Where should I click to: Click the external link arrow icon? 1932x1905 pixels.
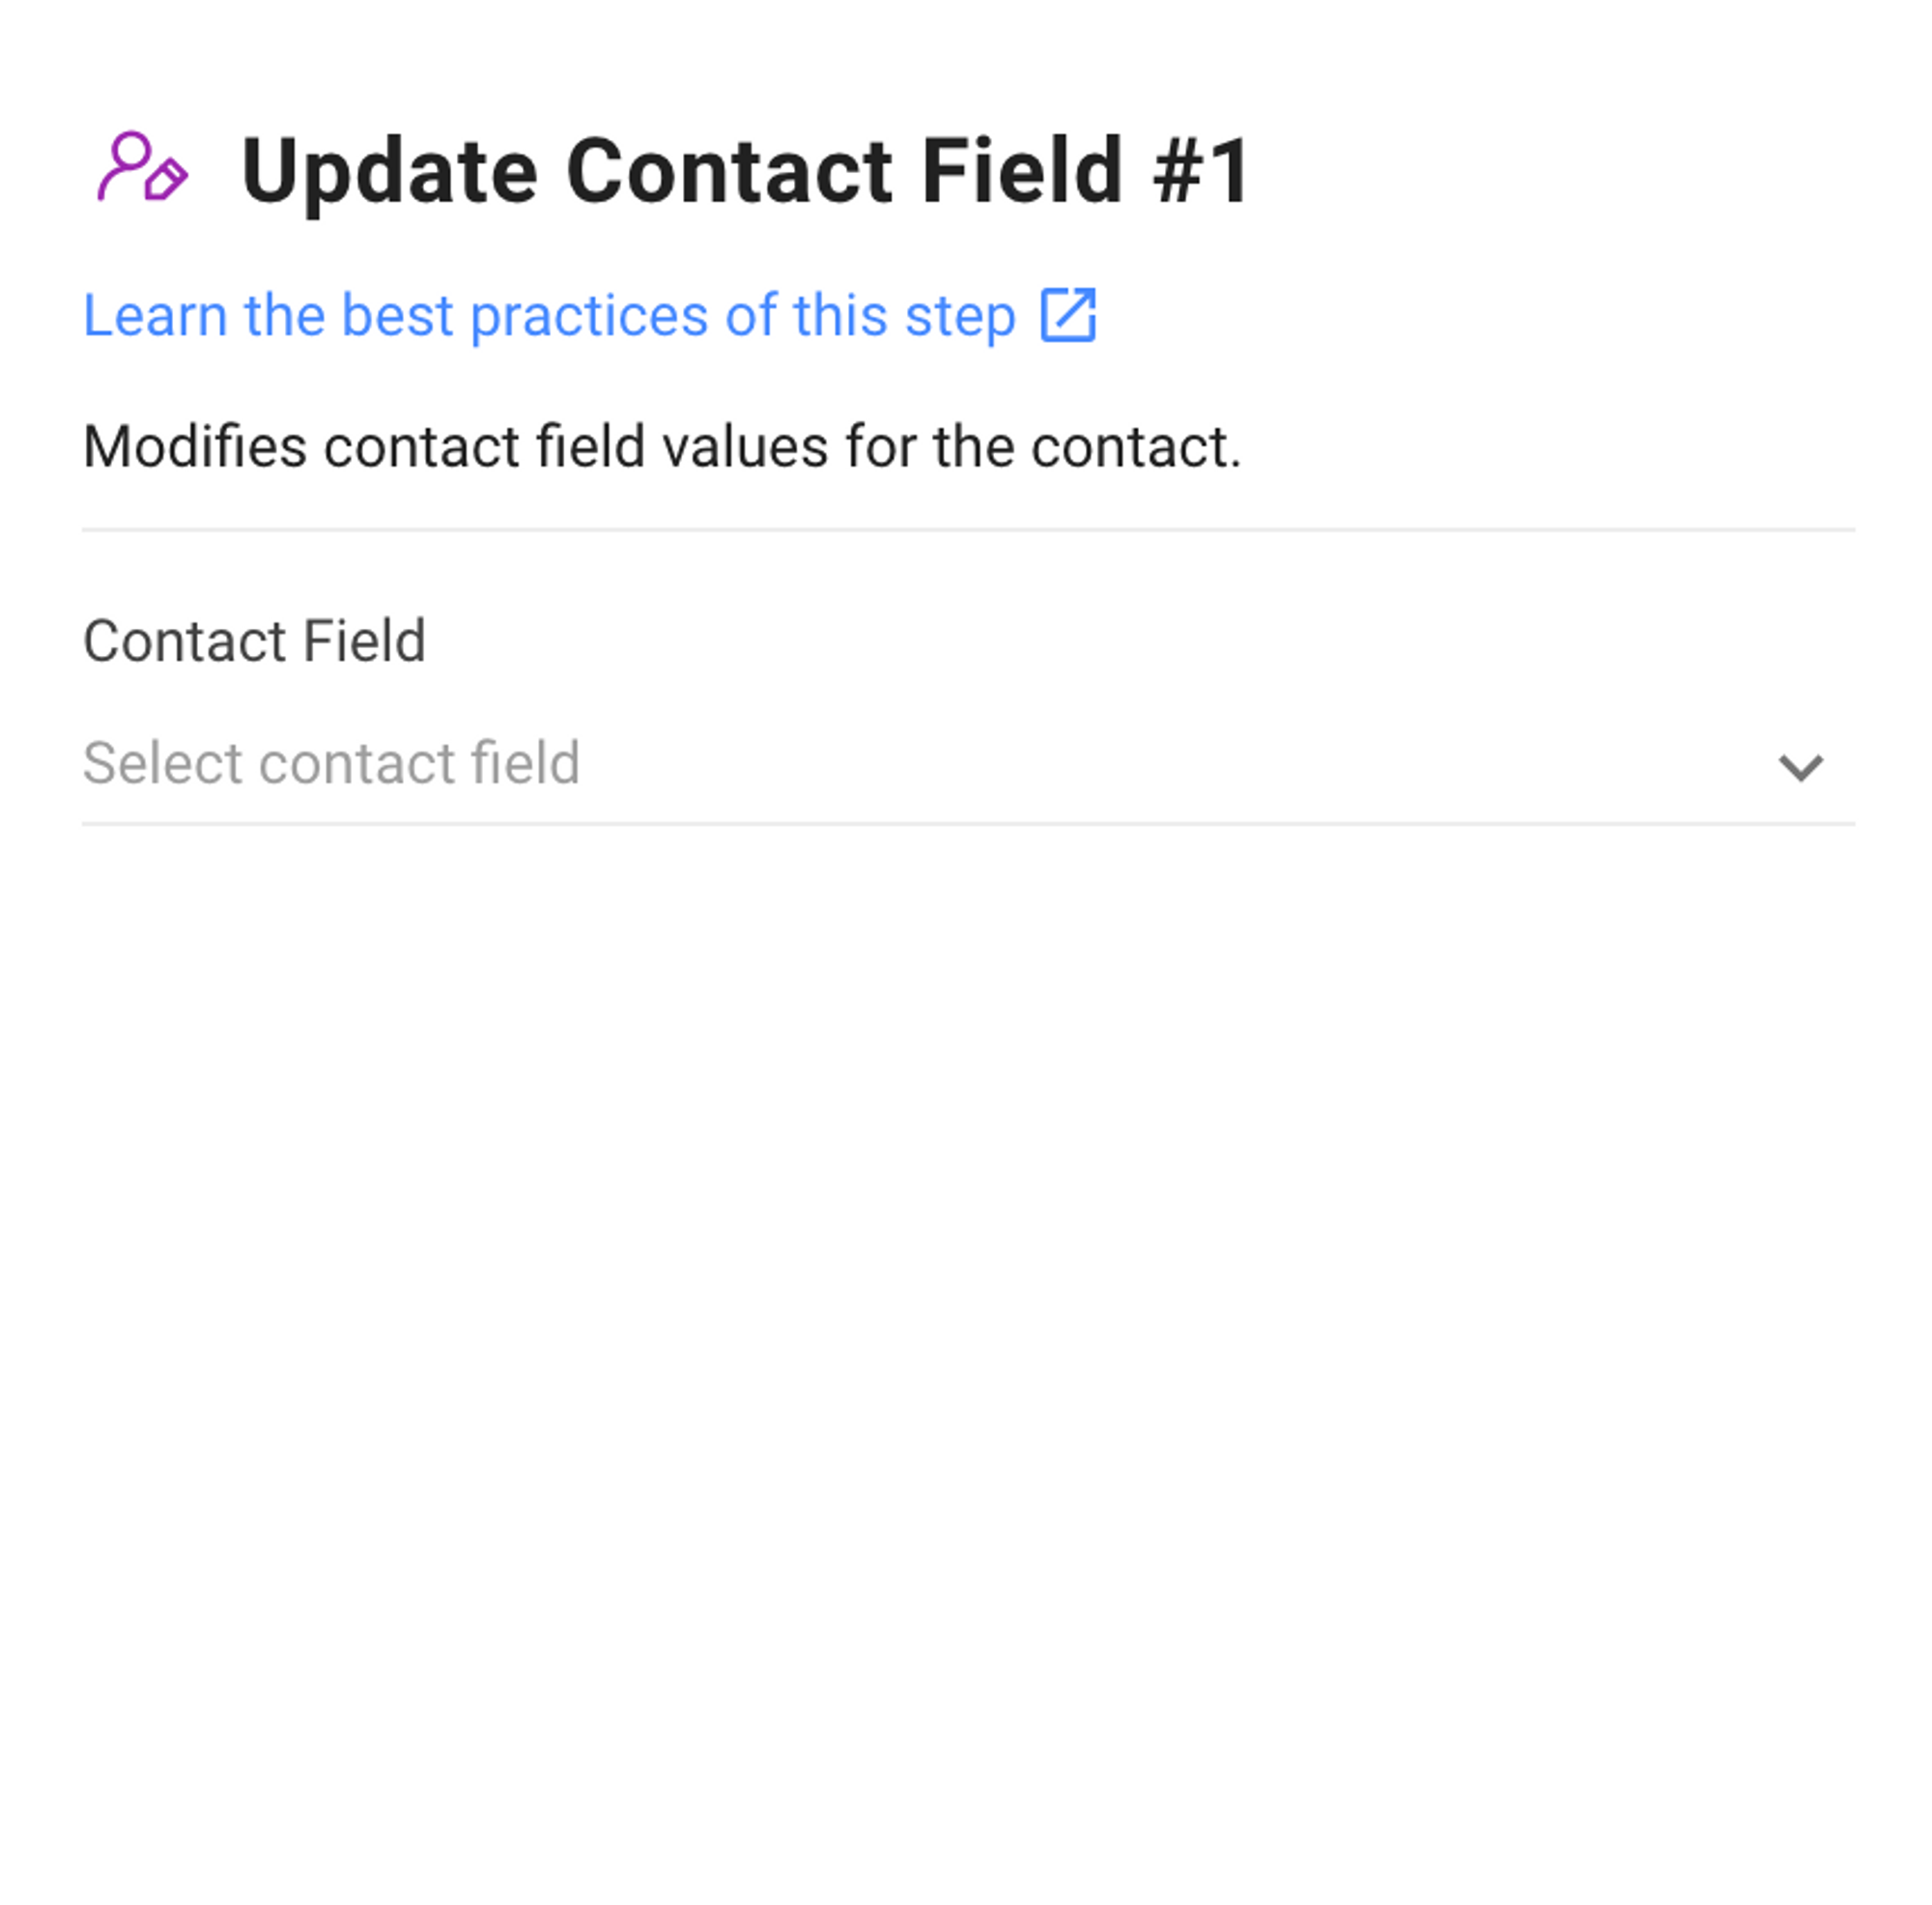coord(1068,315)
